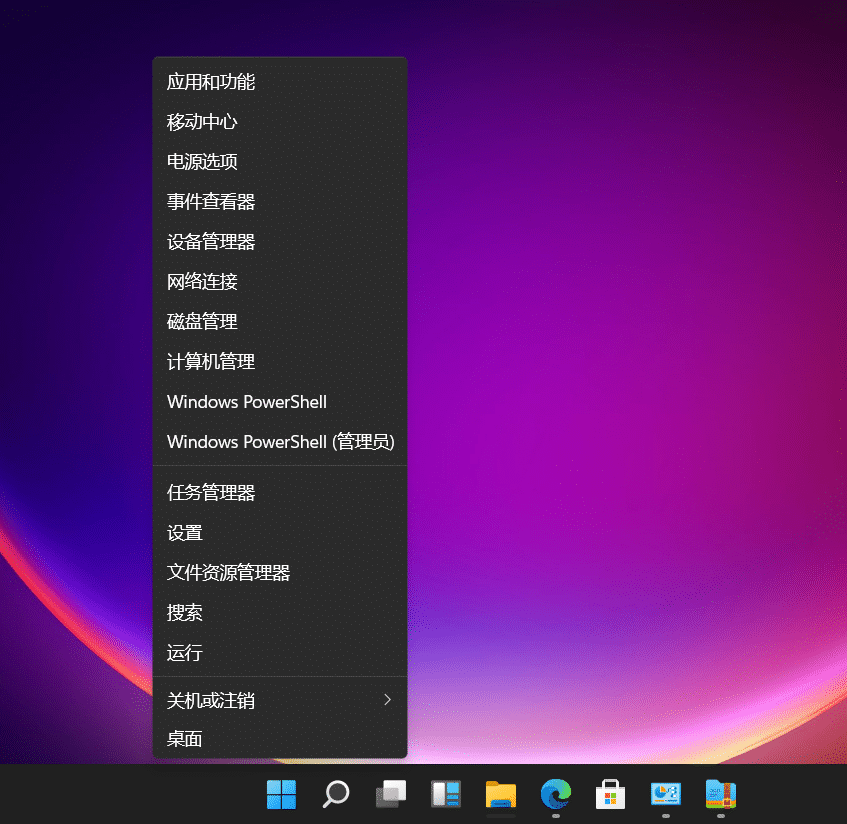Launch File Explorer from the taskbar
Screen dimensions: 847x824
coord(501,794)
